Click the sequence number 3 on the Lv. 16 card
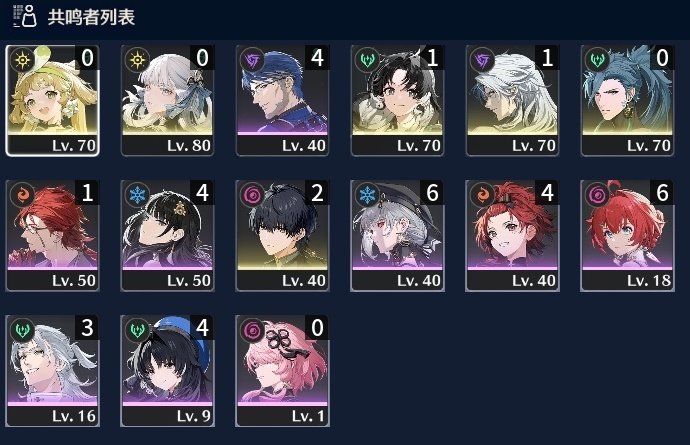Viewport: 690px width, 445px height. tap(87, 328)
